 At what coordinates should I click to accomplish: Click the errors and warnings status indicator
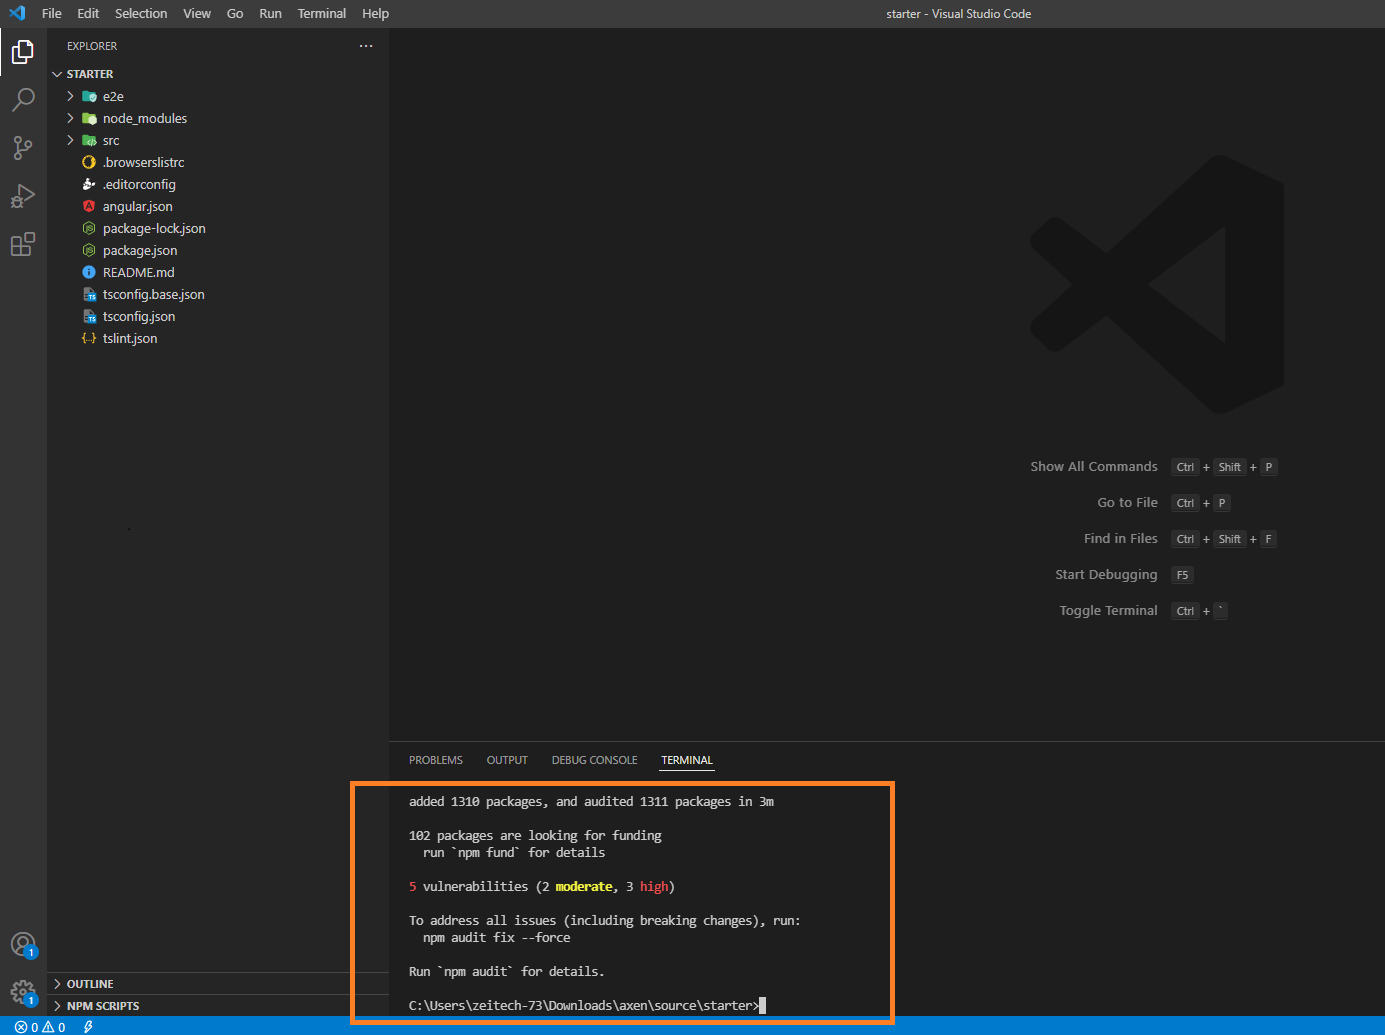coord(40,1027)
